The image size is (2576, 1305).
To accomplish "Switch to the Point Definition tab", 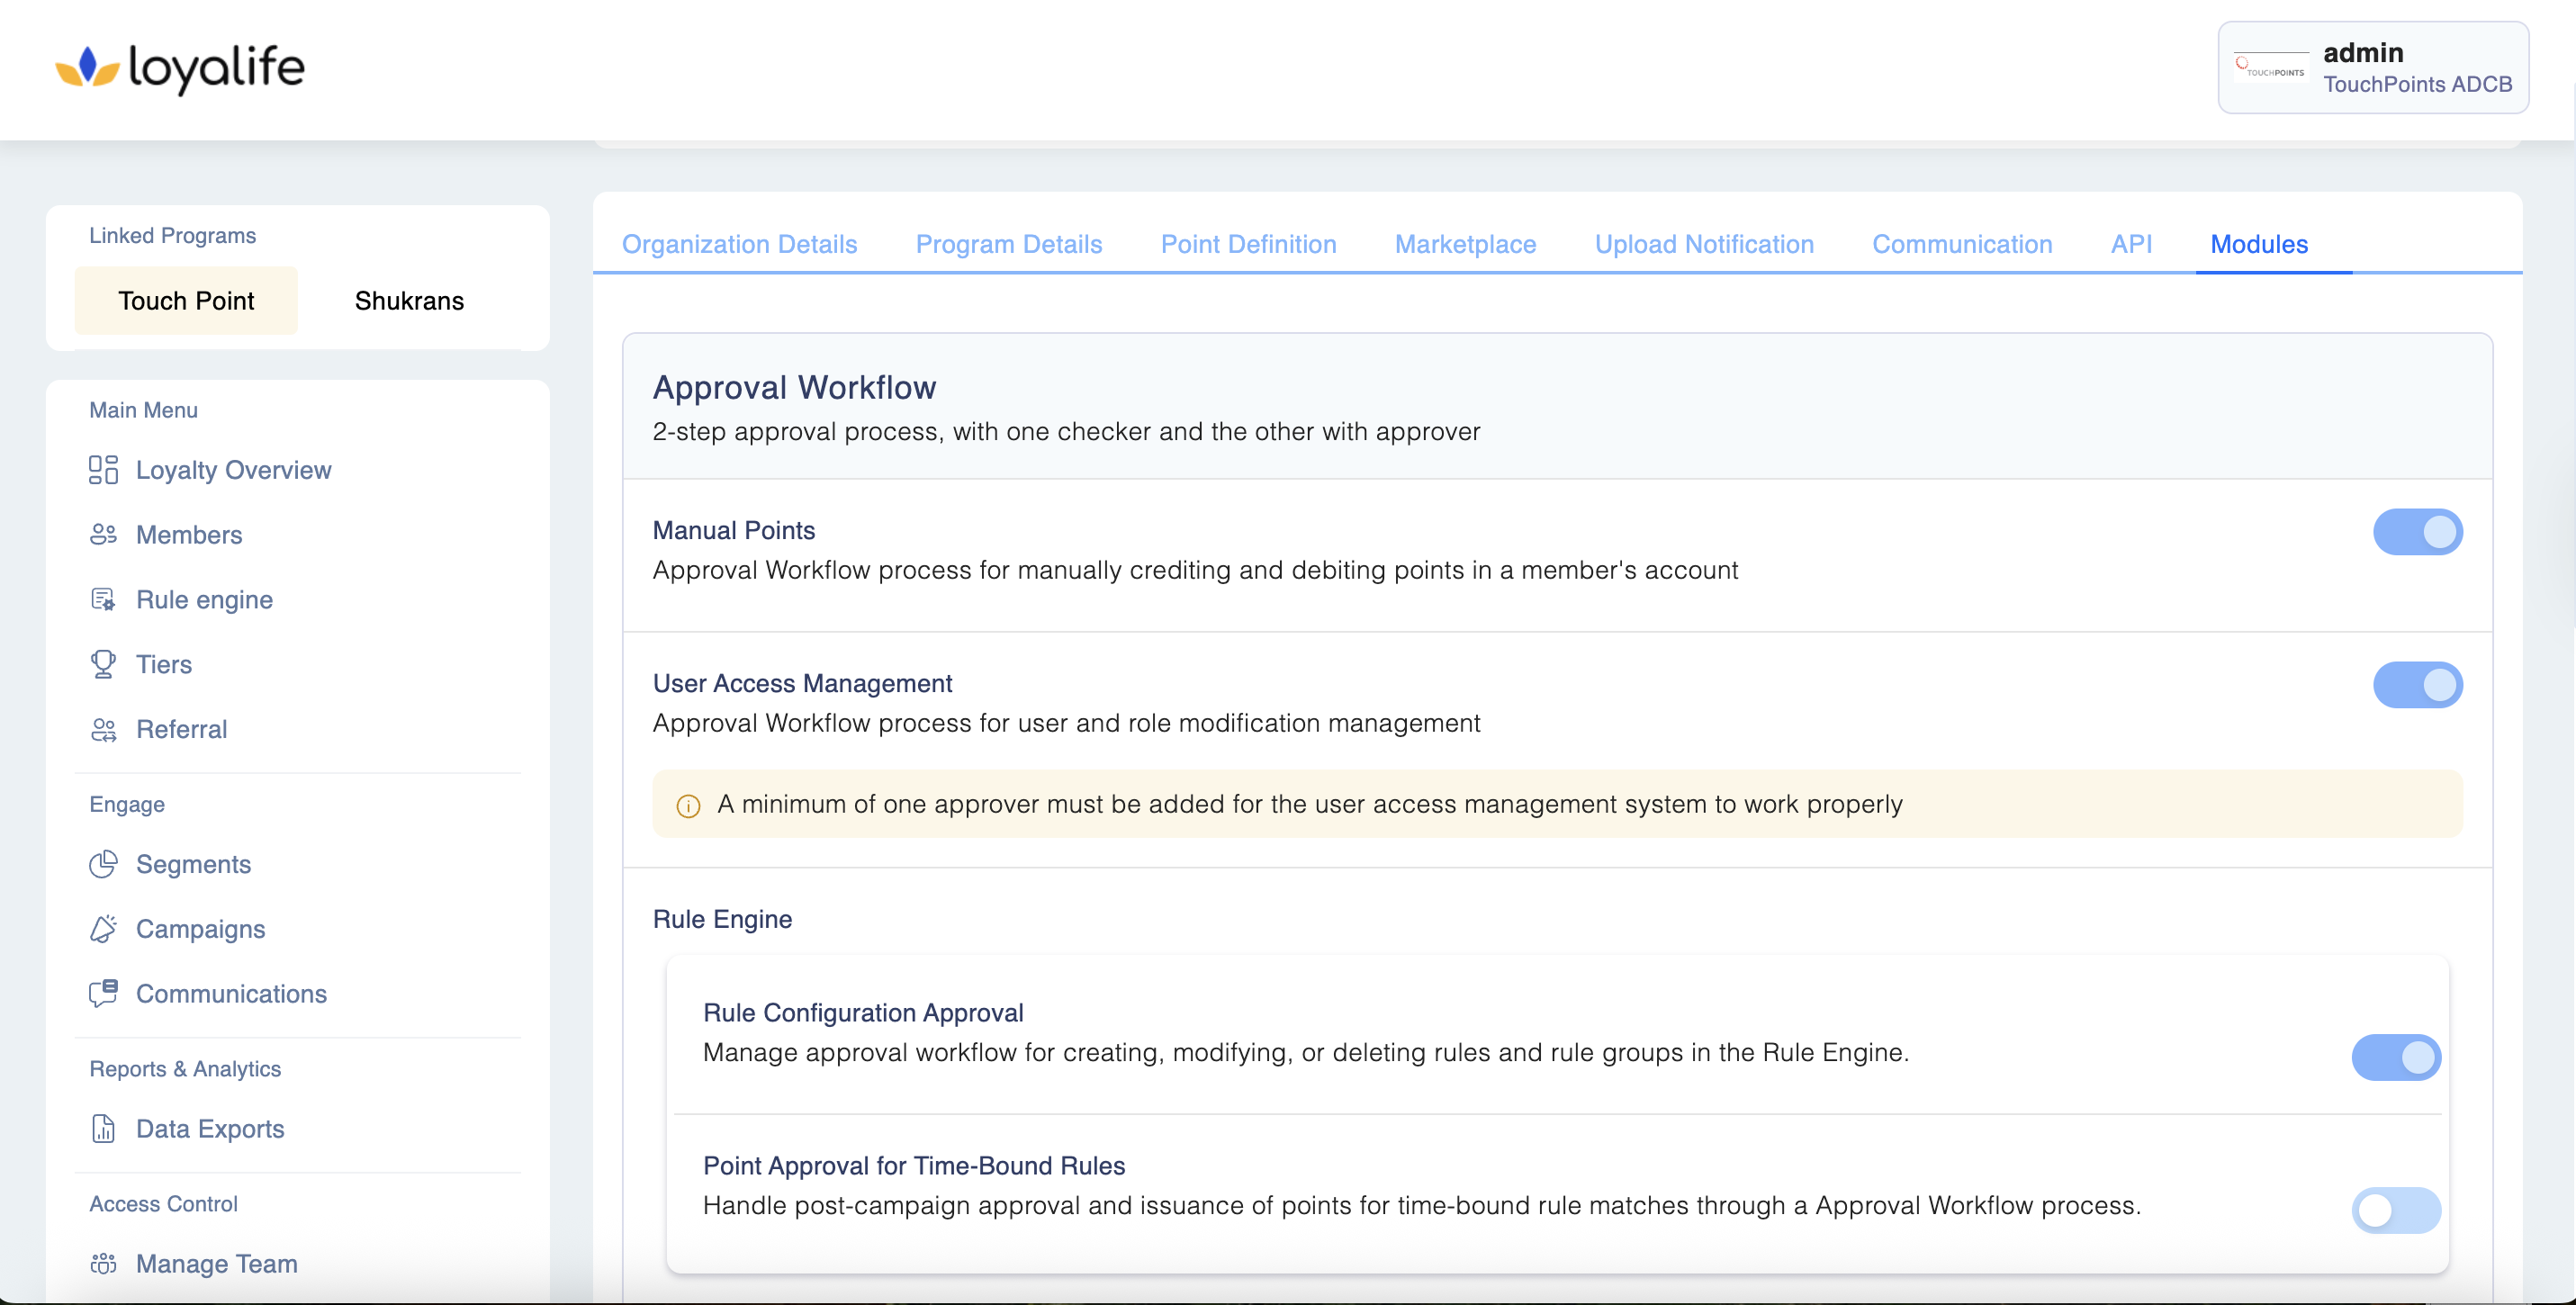I will 1248,244.
